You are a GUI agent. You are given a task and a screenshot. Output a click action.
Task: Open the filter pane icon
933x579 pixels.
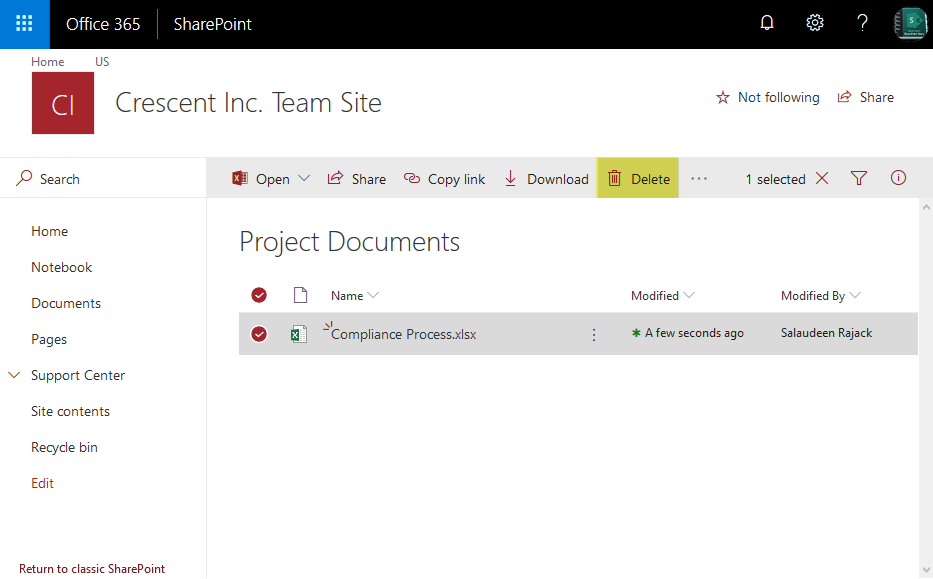858,178
